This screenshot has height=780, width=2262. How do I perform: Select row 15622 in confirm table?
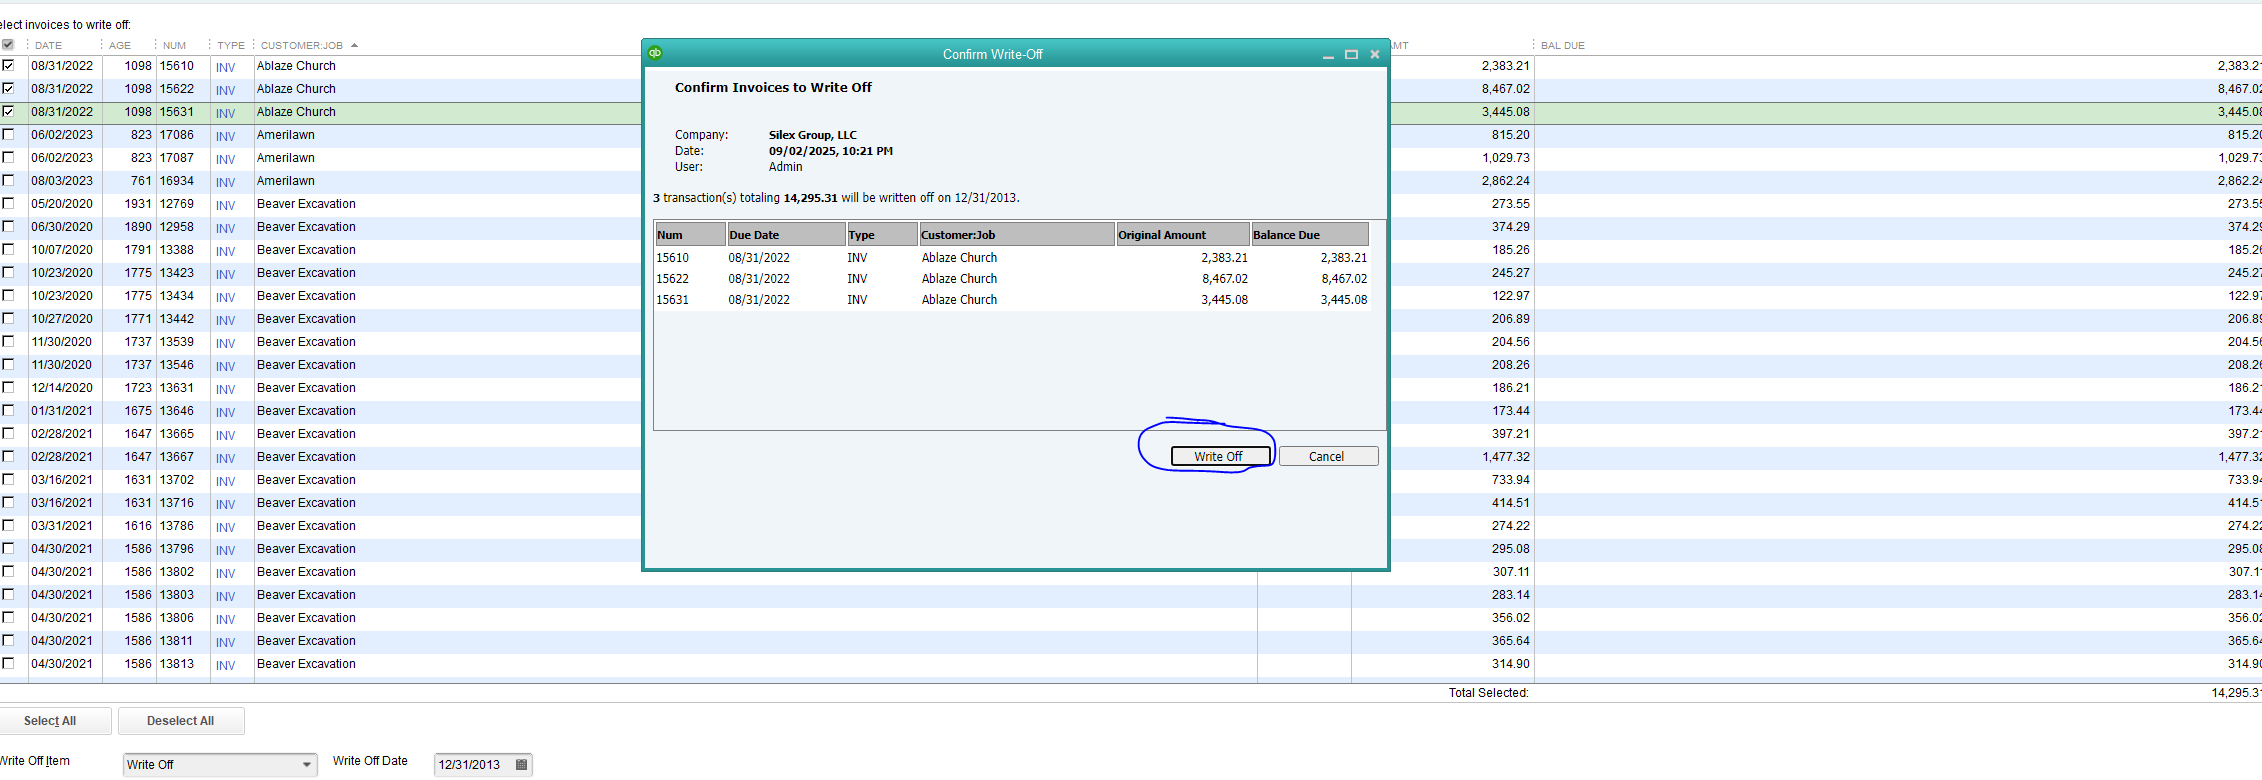[x=1012, y=279]
